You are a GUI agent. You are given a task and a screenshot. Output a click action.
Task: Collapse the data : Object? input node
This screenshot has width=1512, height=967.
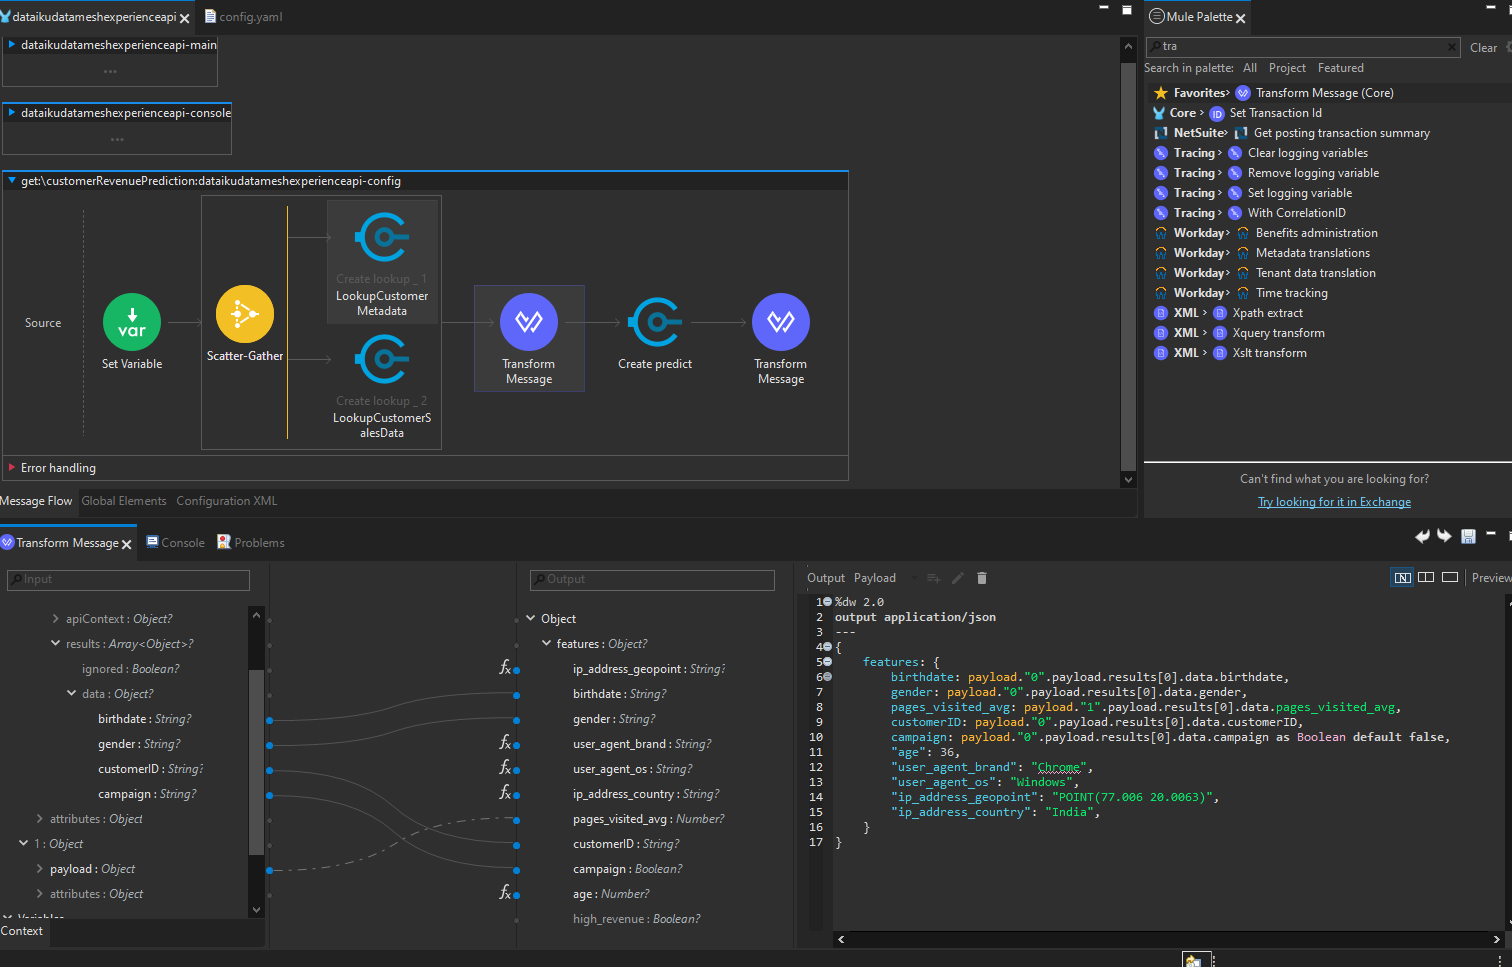[x=71, y=693]
